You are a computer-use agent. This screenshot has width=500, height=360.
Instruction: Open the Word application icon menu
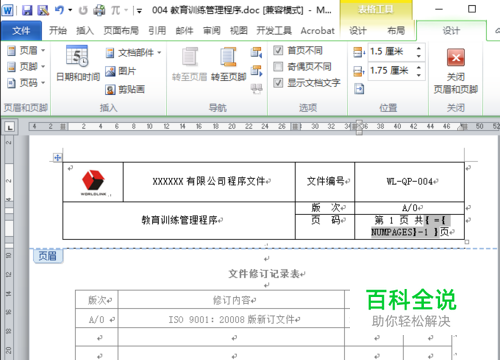[x=7, y=10]
